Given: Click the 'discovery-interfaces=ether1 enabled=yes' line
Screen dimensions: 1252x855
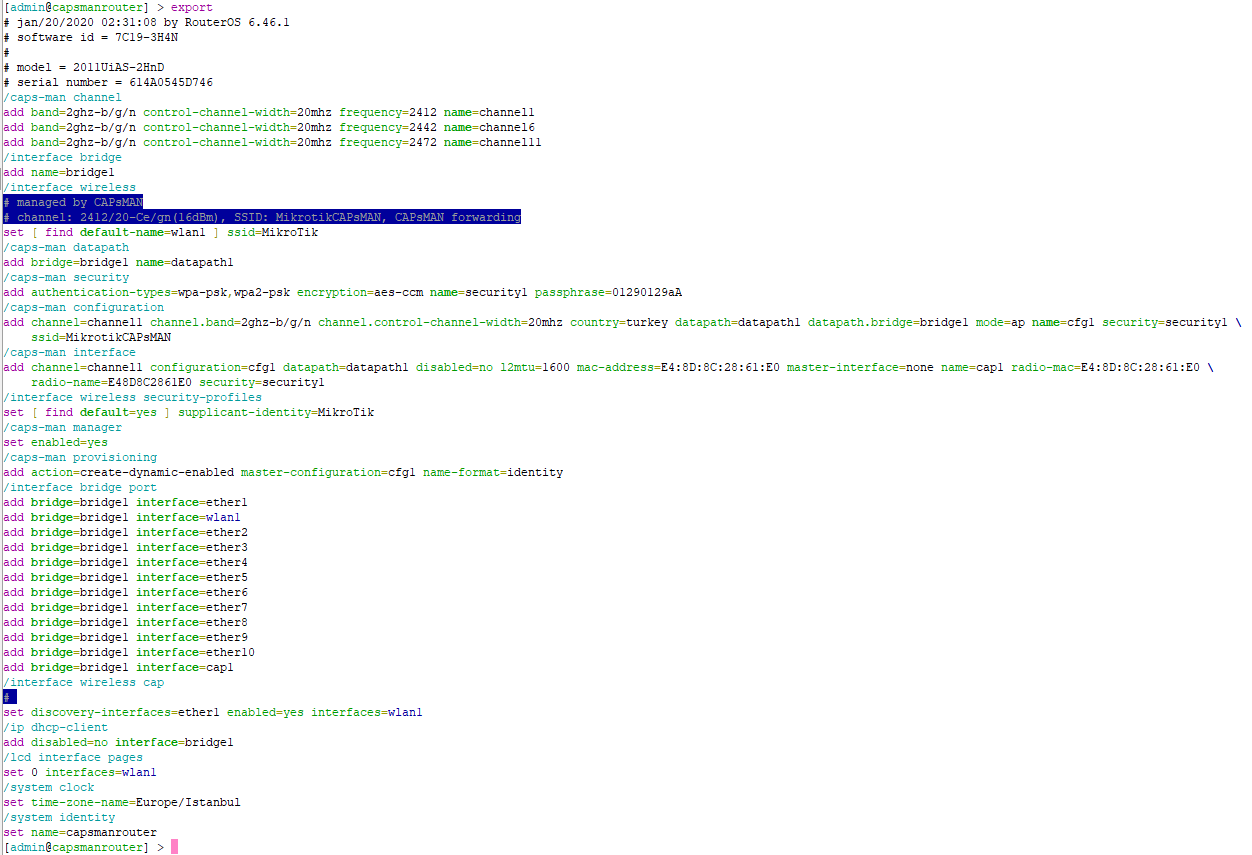Looking at the screenshot, I should click(x=213, y=712).
